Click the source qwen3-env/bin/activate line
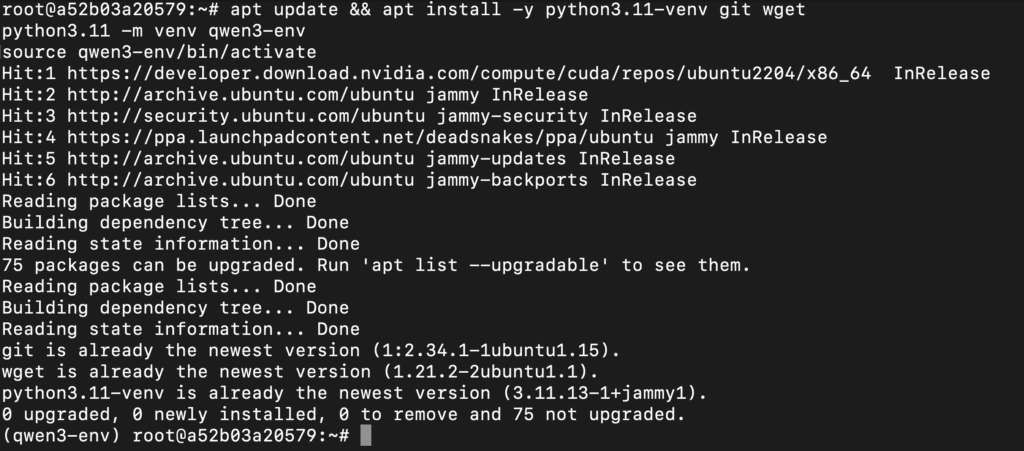Viewport: 1024px width, 451px height. 159,52
